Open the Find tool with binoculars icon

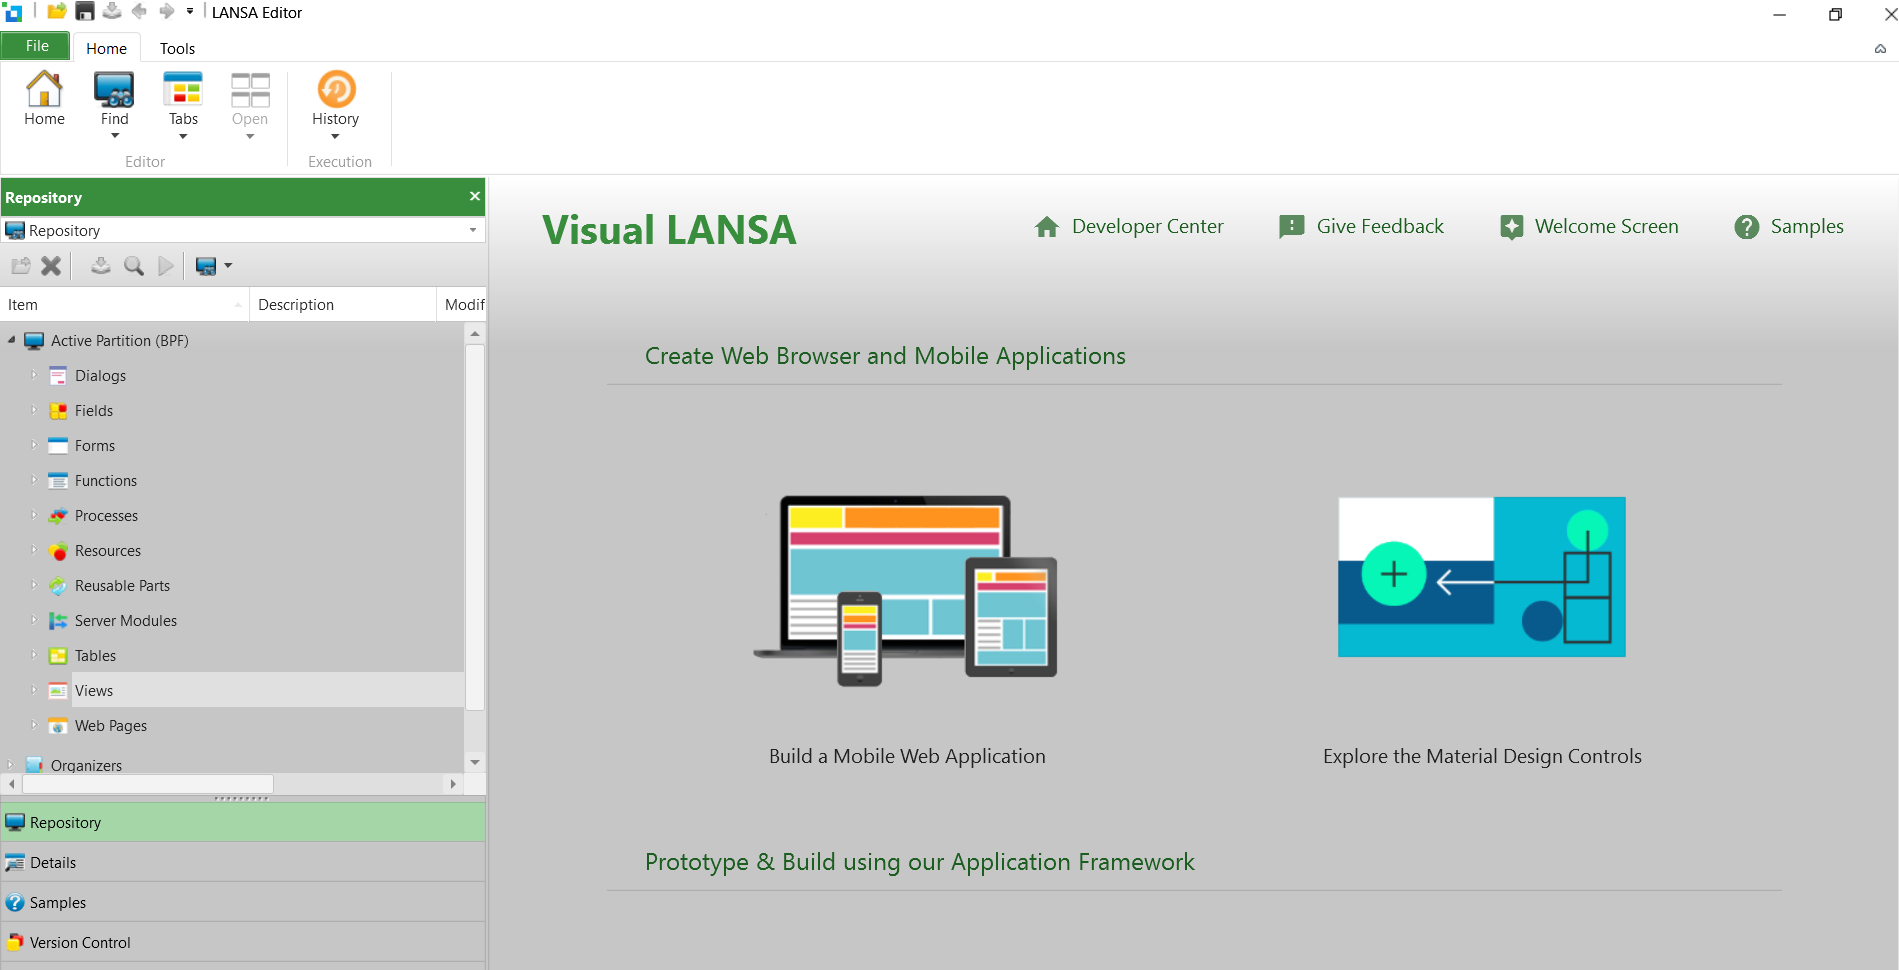(x=114, y=90)
